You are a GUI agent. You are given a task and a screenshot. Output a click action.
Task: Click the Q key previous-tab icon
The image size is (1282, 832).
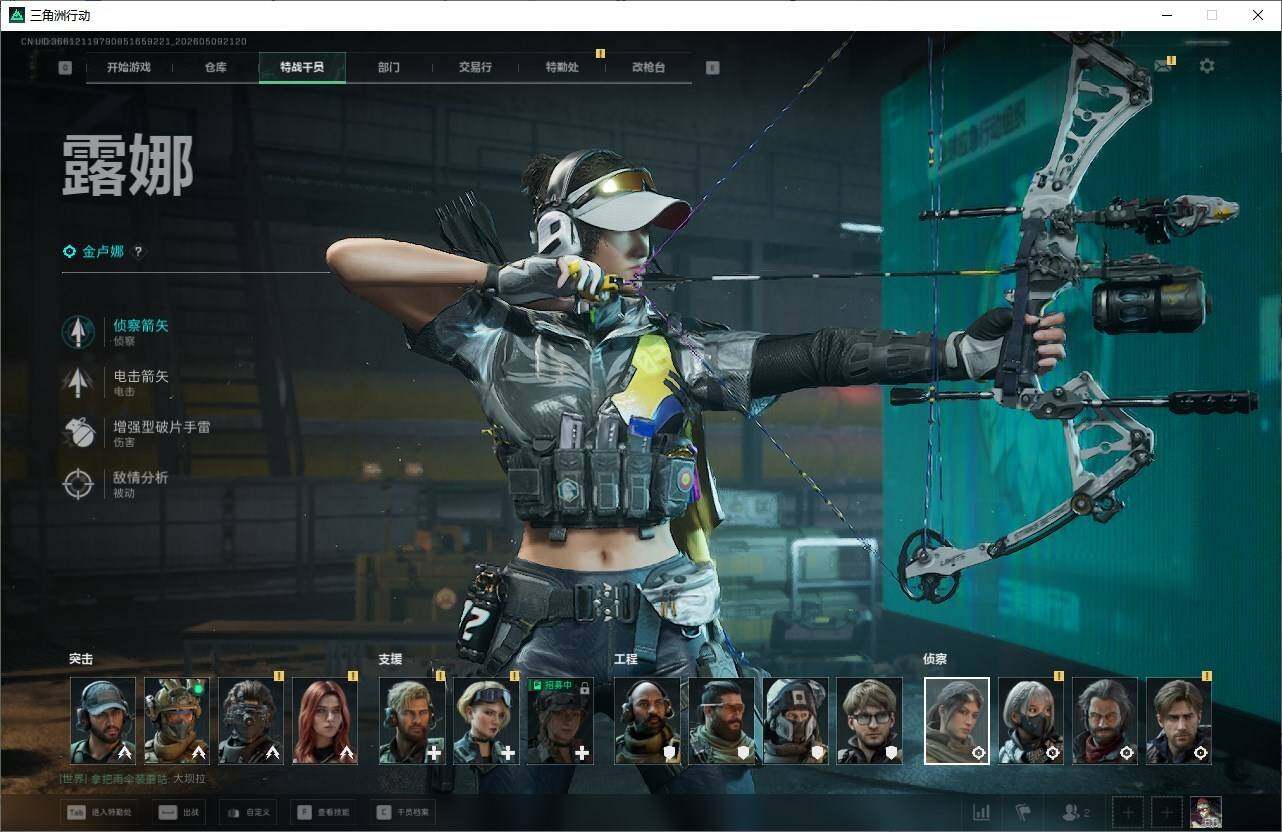(65, 68)
